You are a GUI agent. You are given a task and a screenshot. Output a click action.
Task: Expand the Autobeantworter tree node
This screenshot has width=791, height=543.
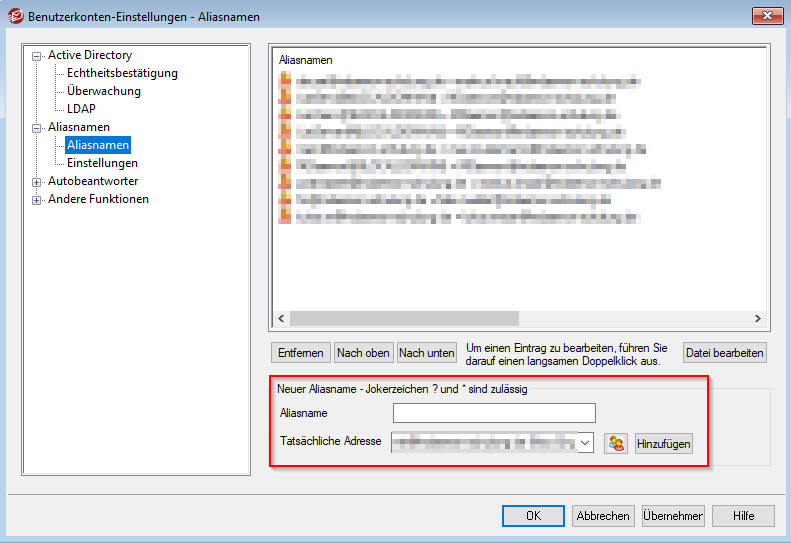[37, 182]
